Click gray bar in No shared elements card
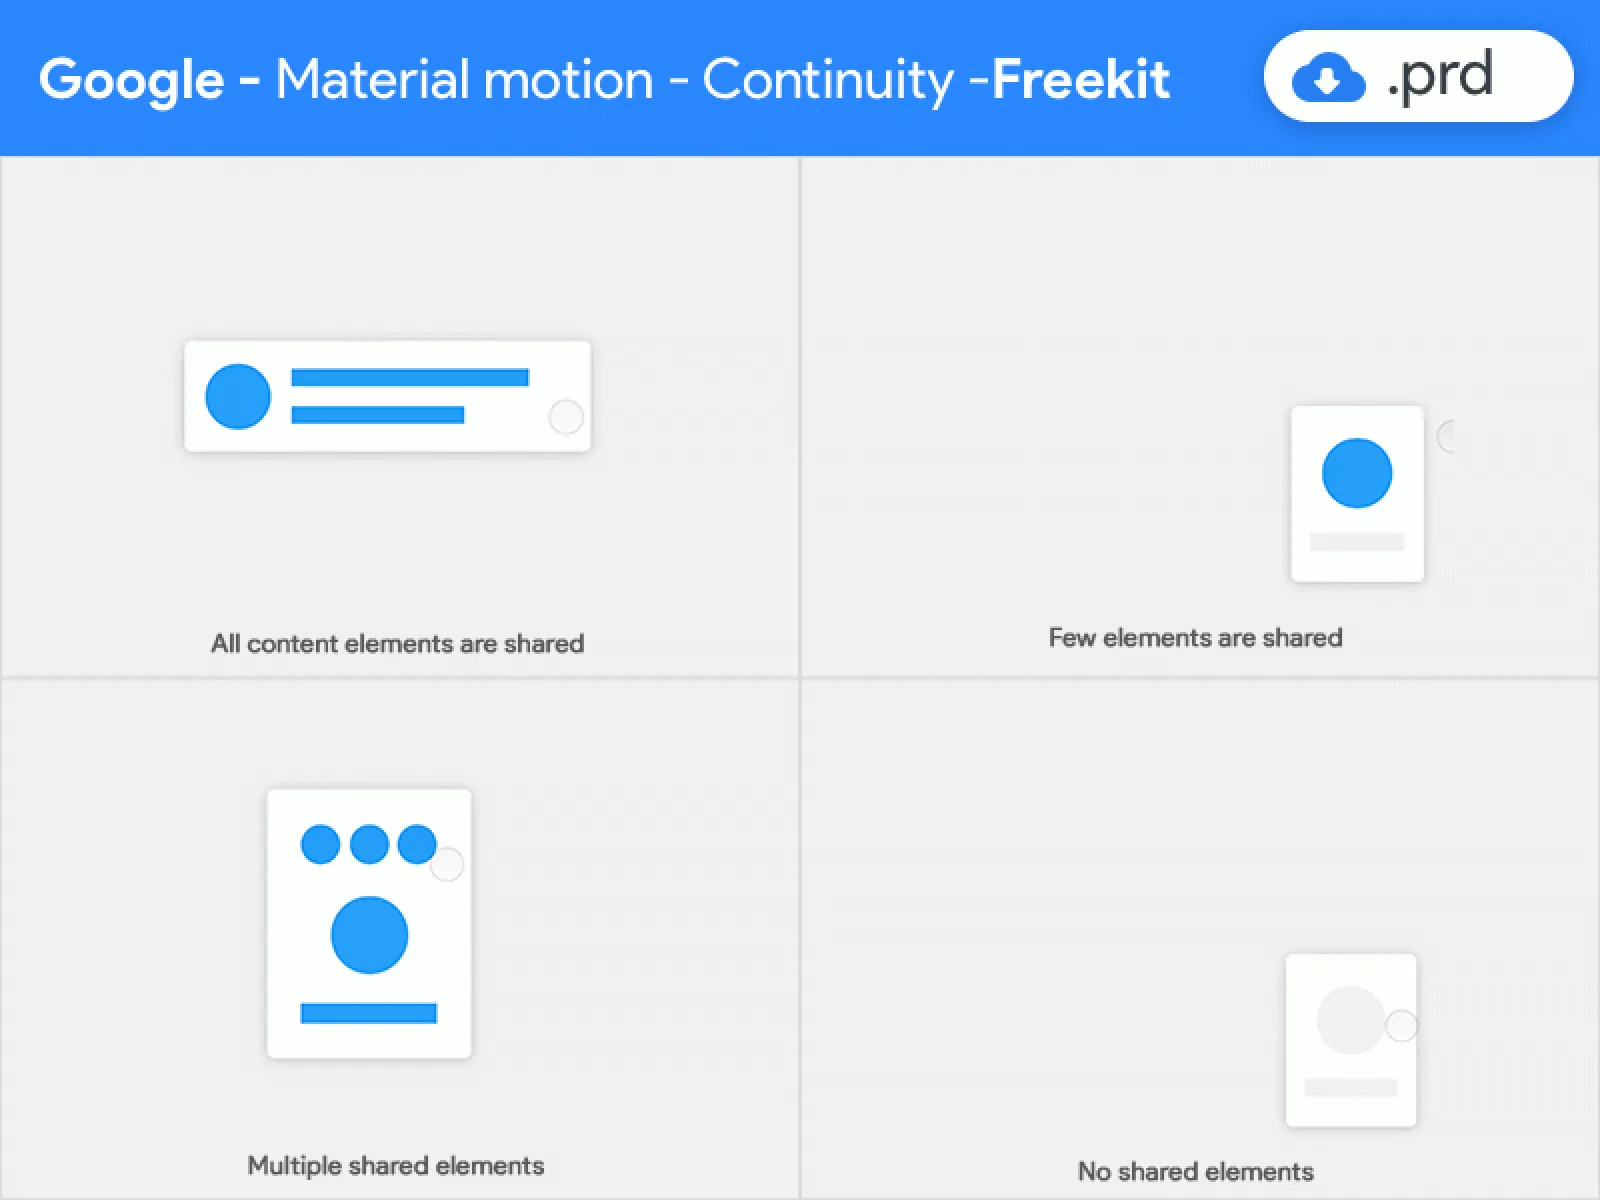This screenshot has height=1200, width=1600. click(1350, 1087)
